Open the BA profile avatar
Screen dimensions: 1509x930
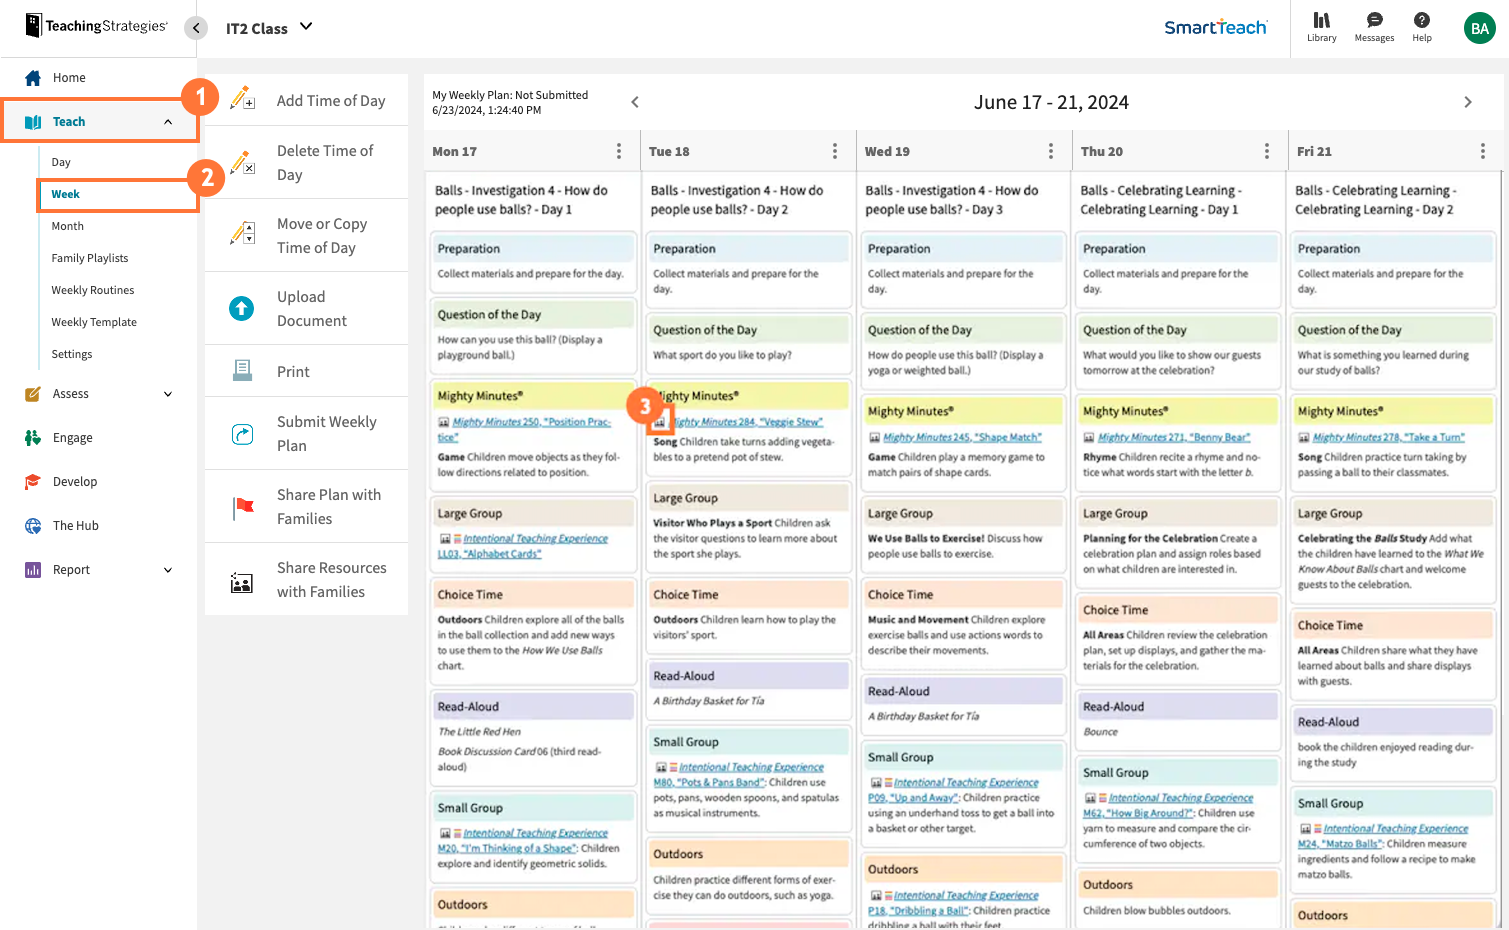coord(1479,28)
